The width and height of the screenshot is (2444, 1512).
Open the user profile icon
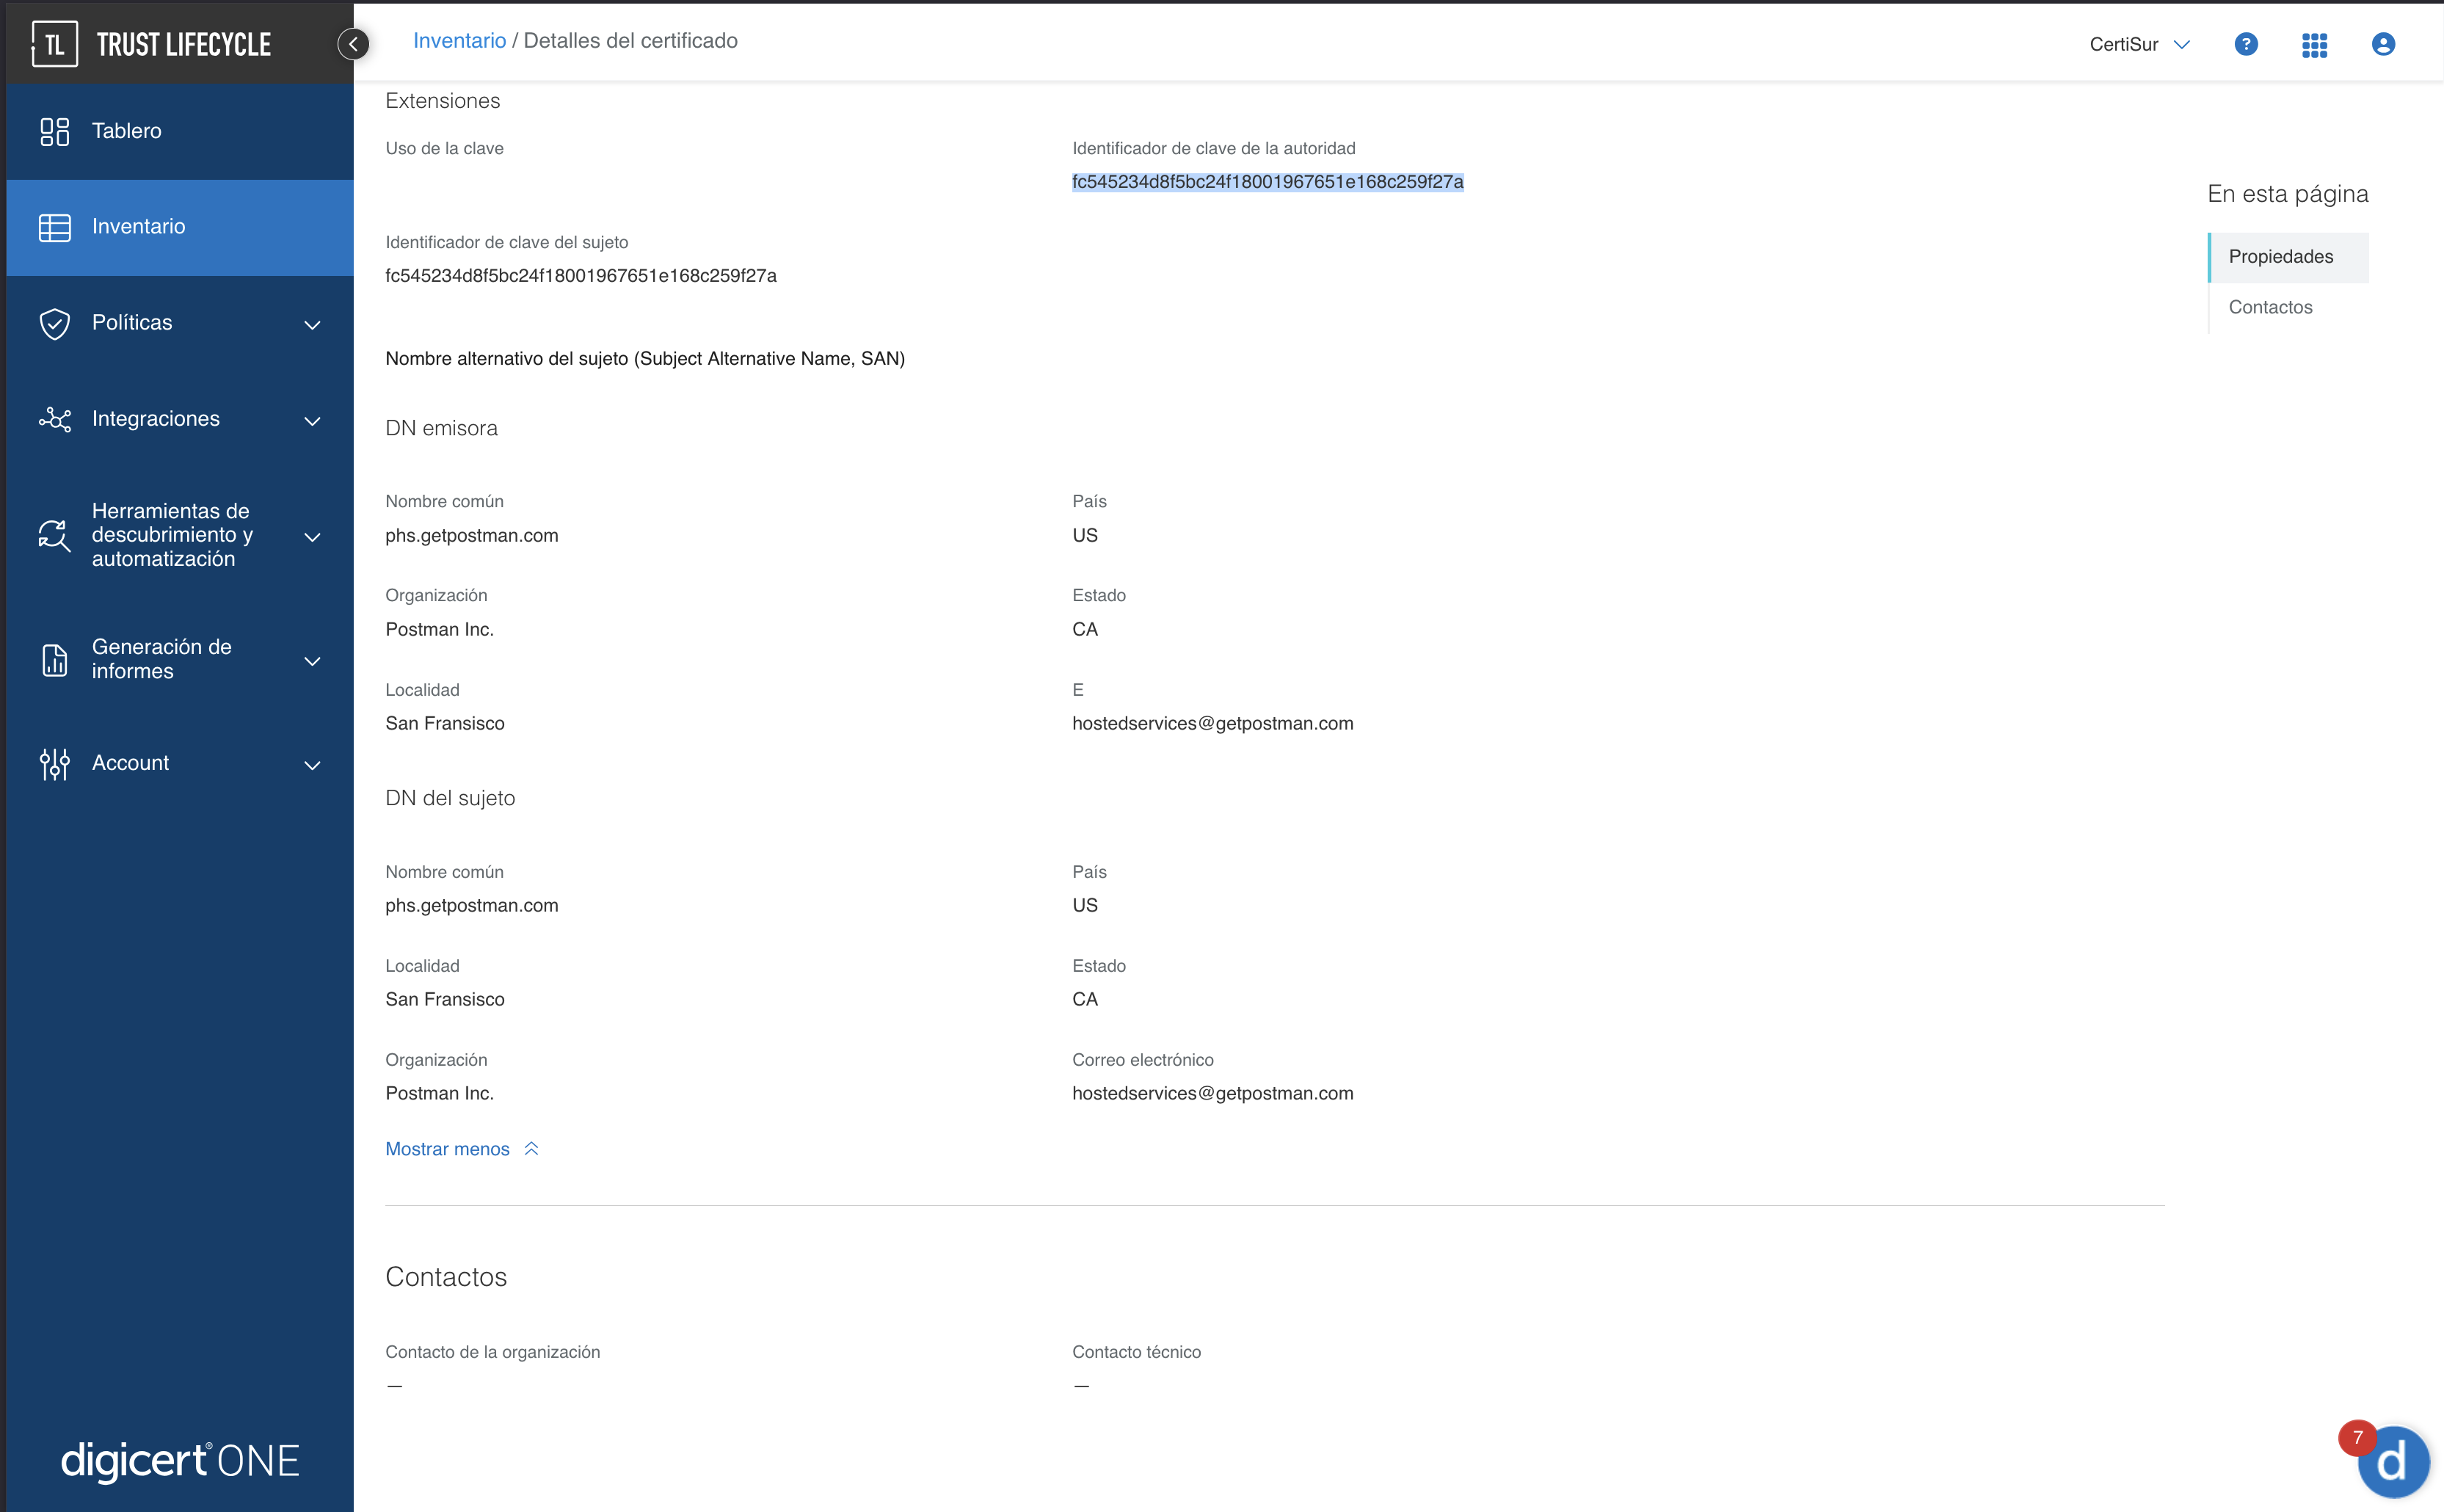click(x=2383, y=44)
